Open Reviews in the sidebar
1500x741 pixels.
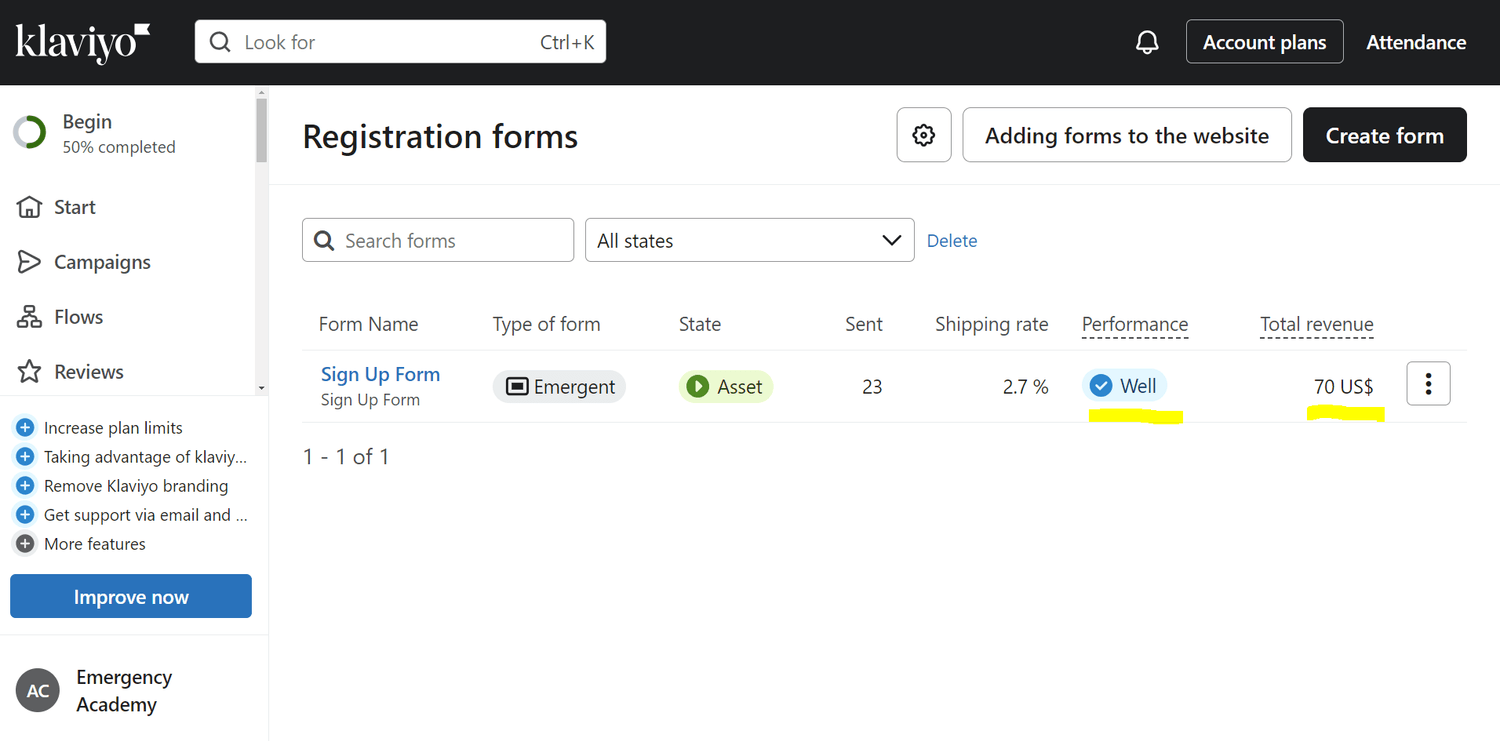(89, 372)
